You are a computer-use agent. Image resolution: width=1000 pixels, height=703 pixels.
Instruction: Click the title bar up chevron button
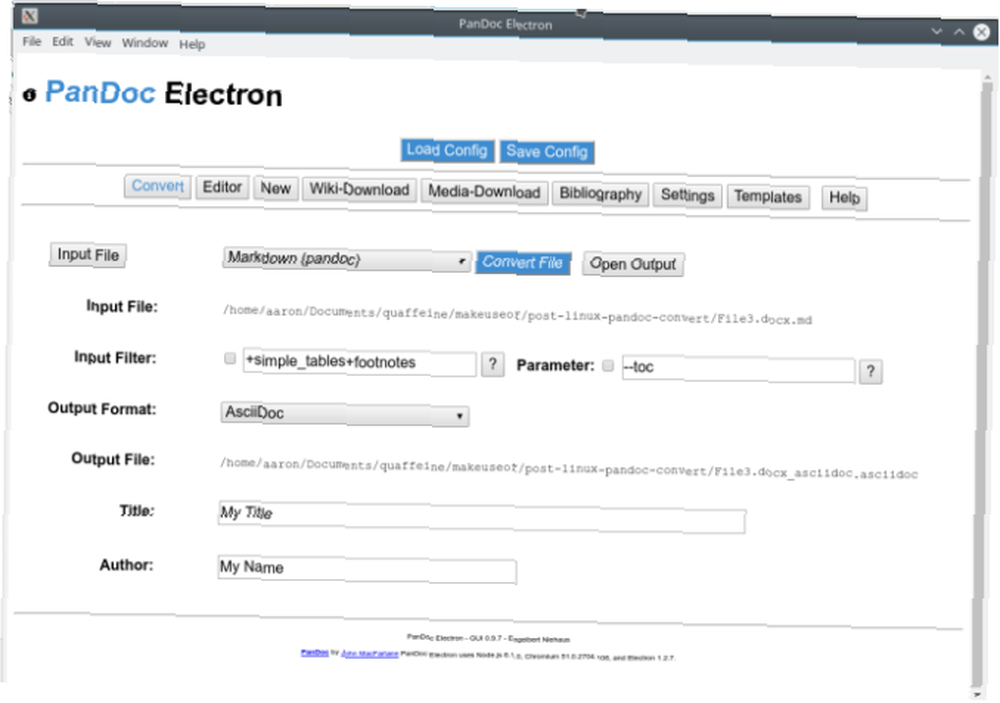point(959,32)
